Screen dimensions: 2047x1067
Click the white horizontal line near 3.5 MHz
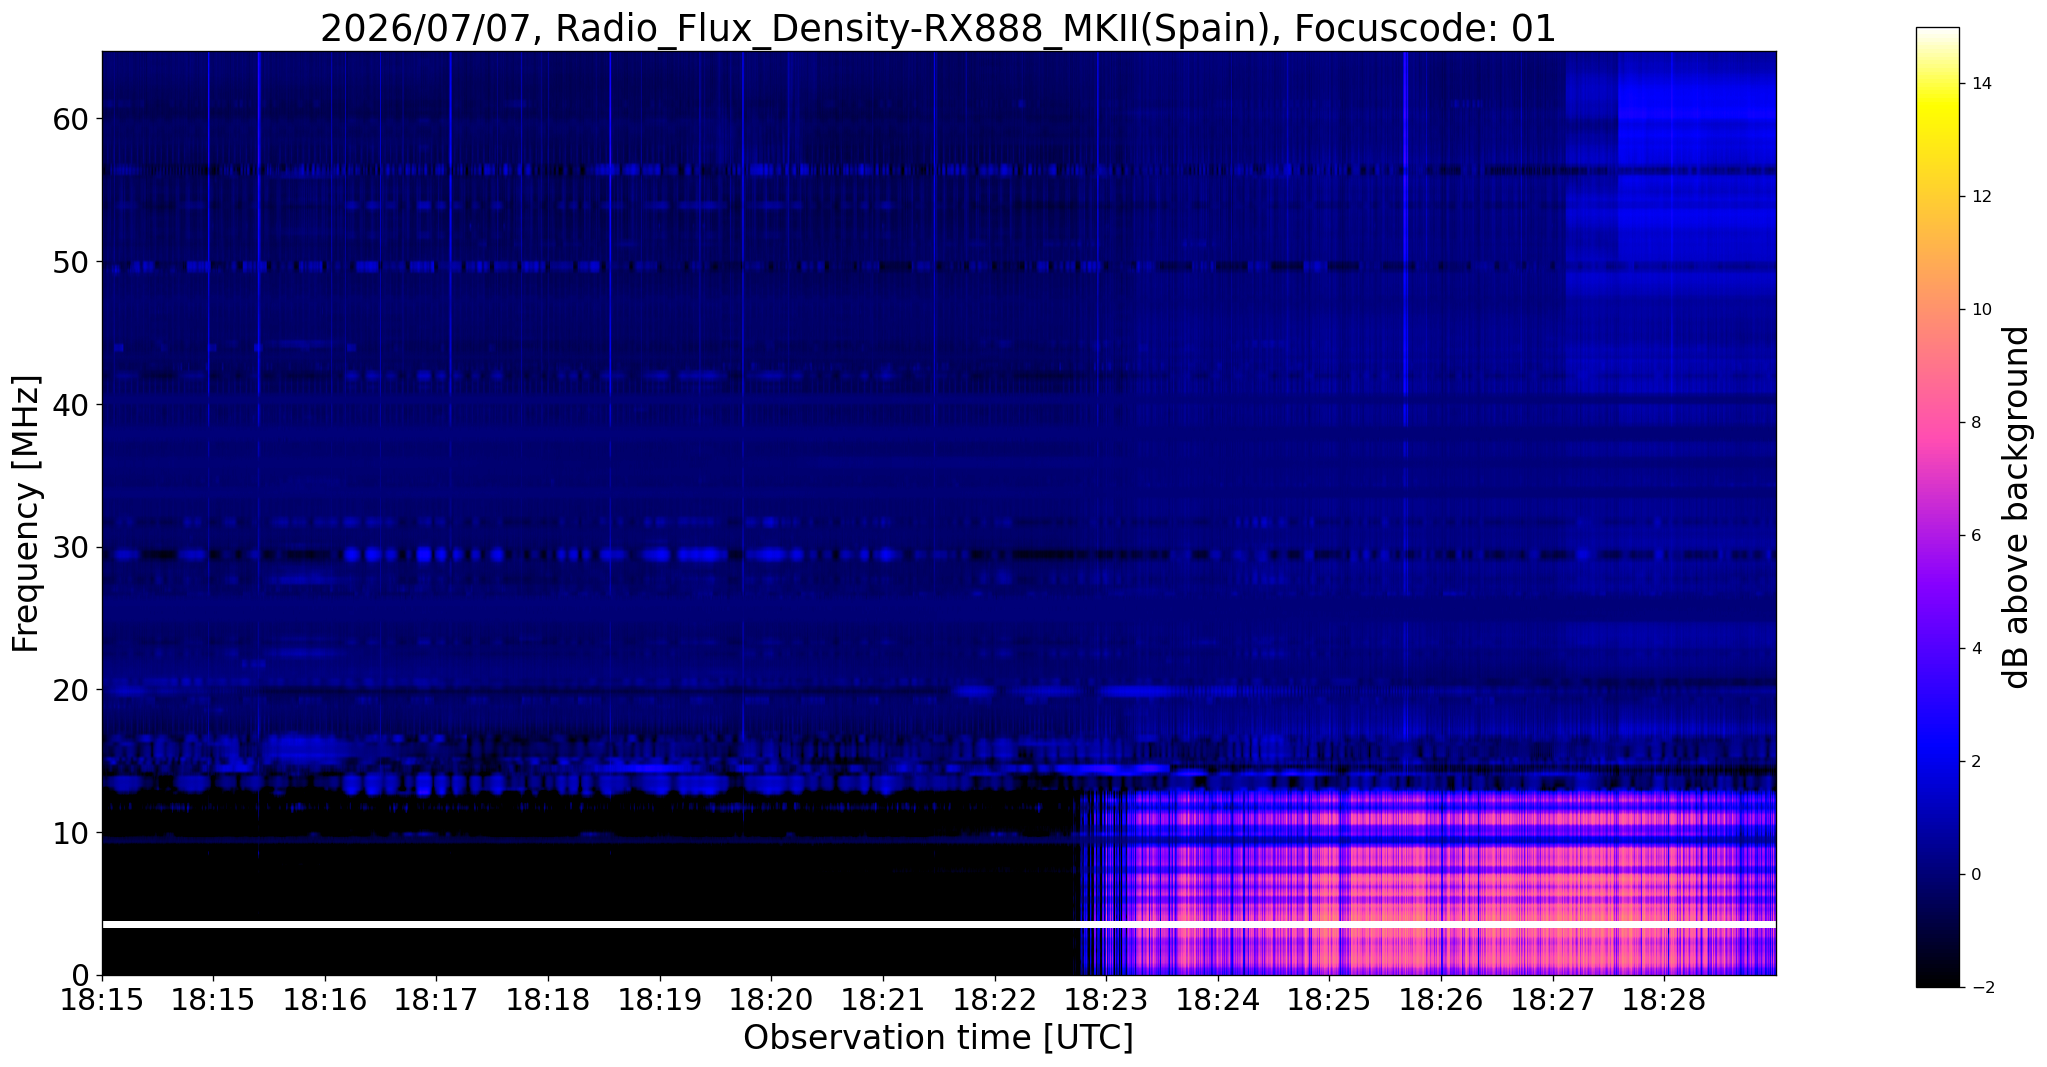939,925
